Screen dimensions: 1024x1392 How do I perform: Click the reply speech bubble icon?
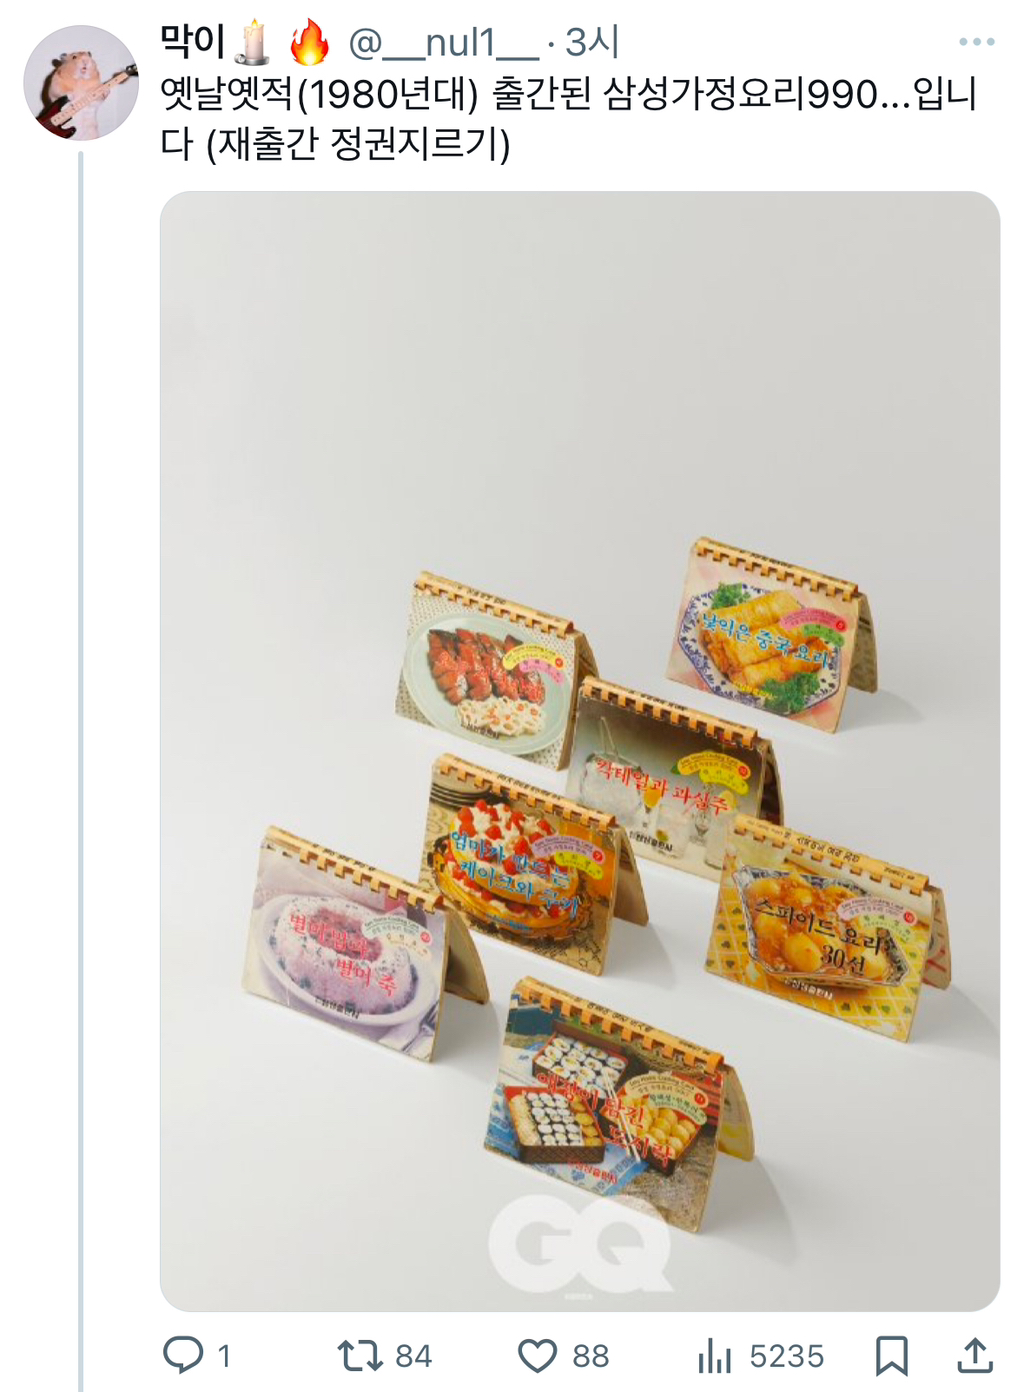pos(183,1355)
